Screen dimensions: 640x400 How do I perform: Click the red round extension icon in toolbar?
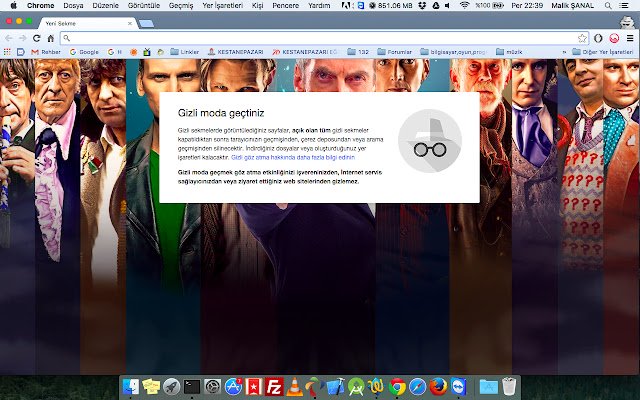pos(614,38)
